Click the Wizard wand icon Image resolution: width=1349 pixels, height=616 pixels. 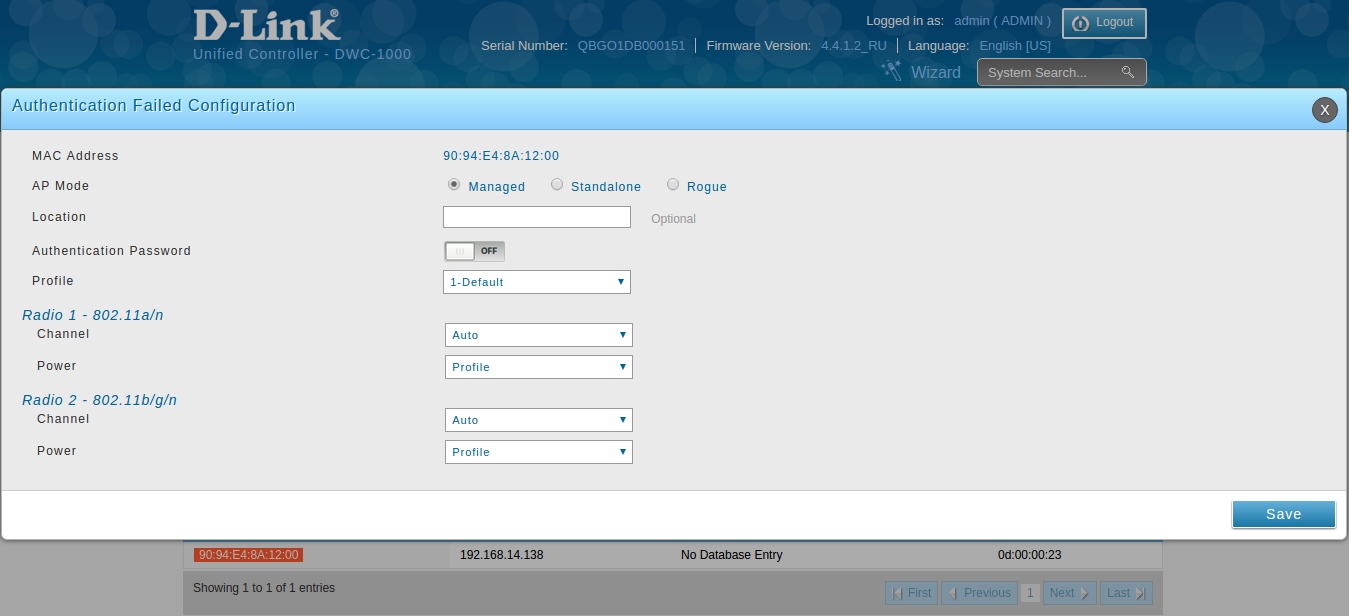click(x=891, y=71)
